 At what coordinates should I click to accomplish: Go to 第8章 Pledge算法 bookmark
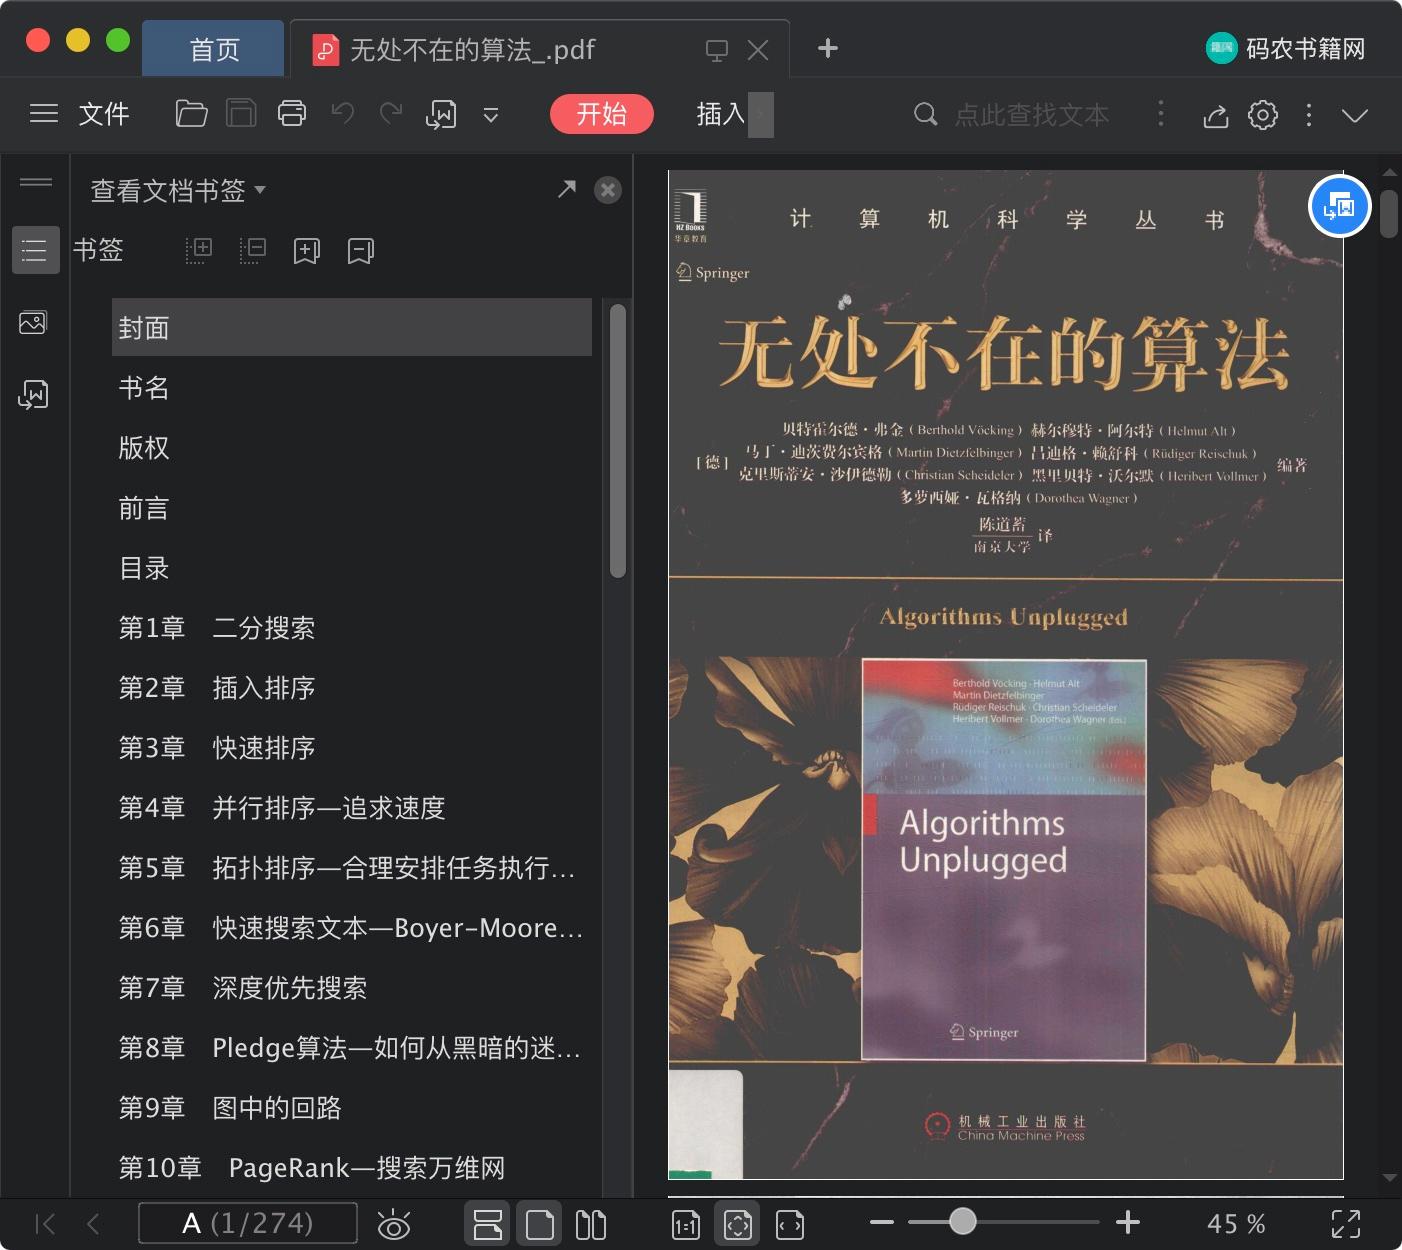352,1048
